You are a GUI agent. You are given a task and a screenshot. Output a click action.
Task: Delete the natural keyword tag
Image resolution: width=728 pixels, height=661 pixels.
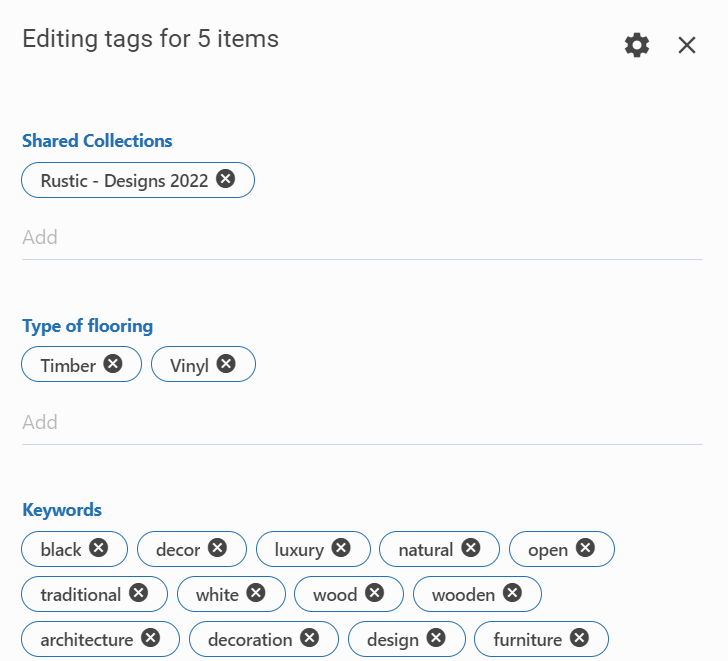[x=470, y=548]
